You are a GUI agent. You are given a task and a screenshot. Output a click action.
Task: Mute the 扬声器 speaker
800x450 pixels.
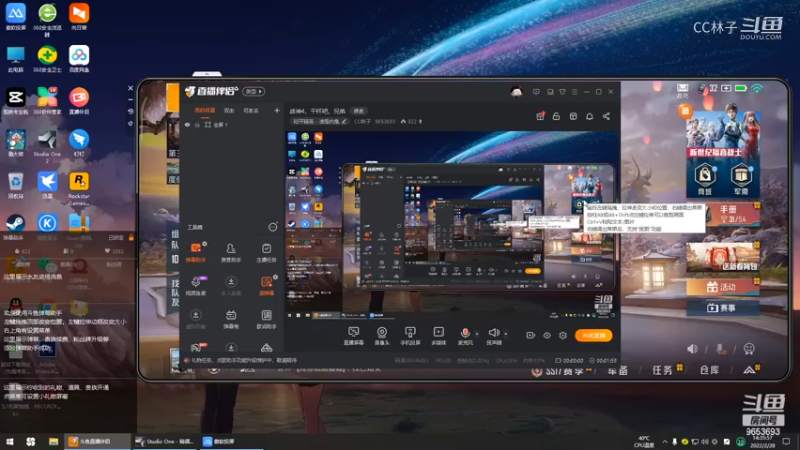493,336
